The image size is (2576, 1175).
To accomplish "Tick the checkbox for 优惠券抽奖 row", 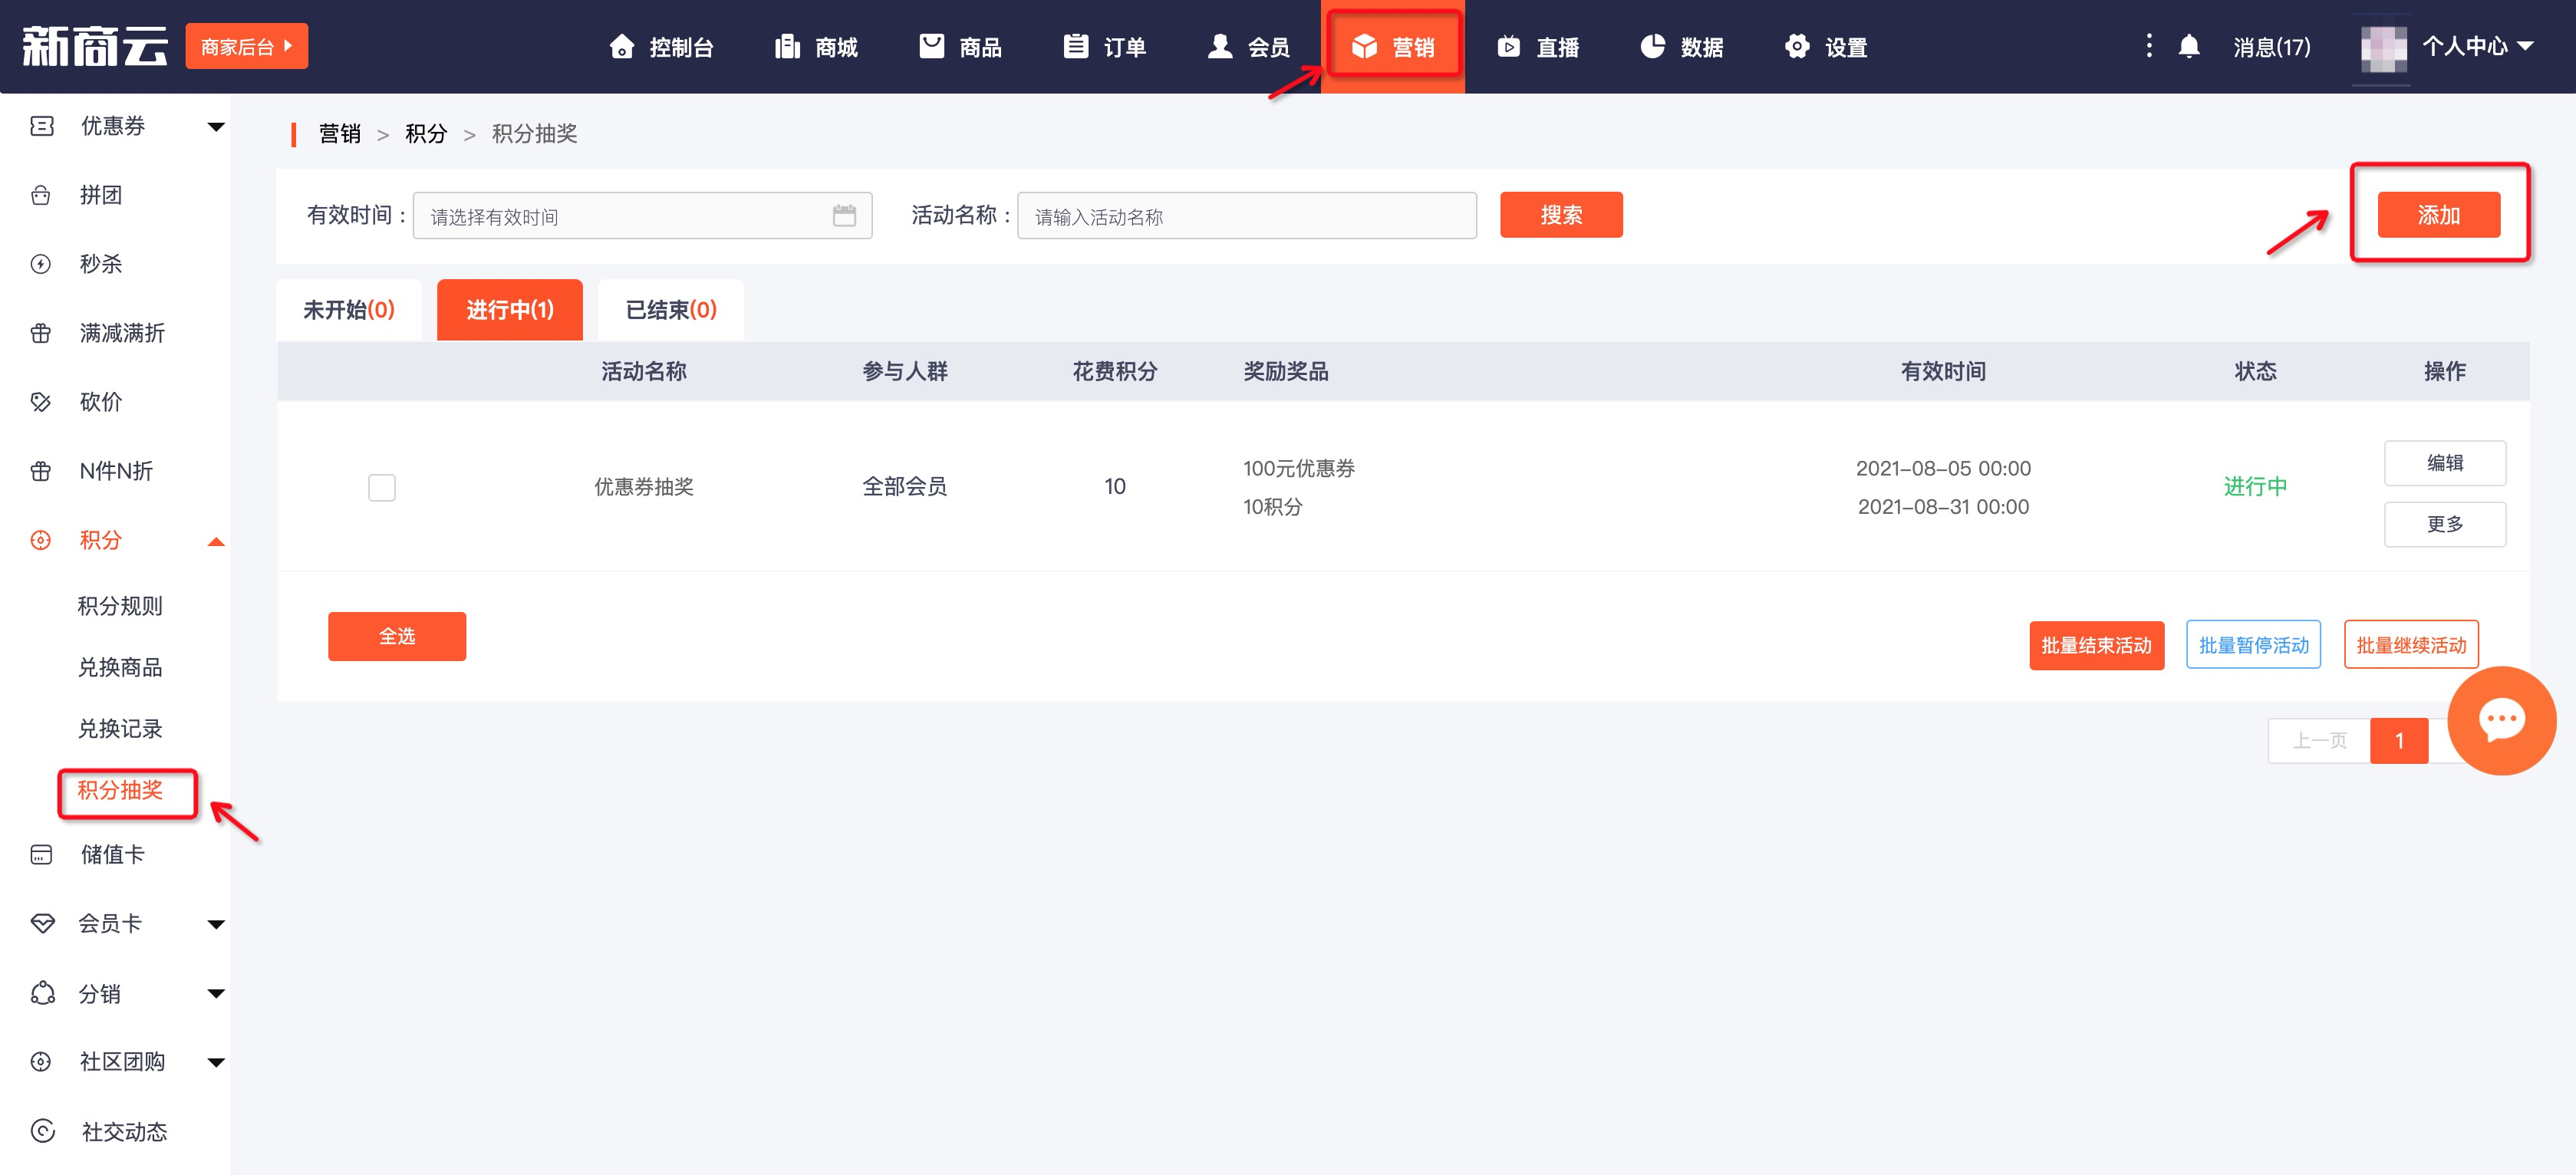I will point(382,487).
